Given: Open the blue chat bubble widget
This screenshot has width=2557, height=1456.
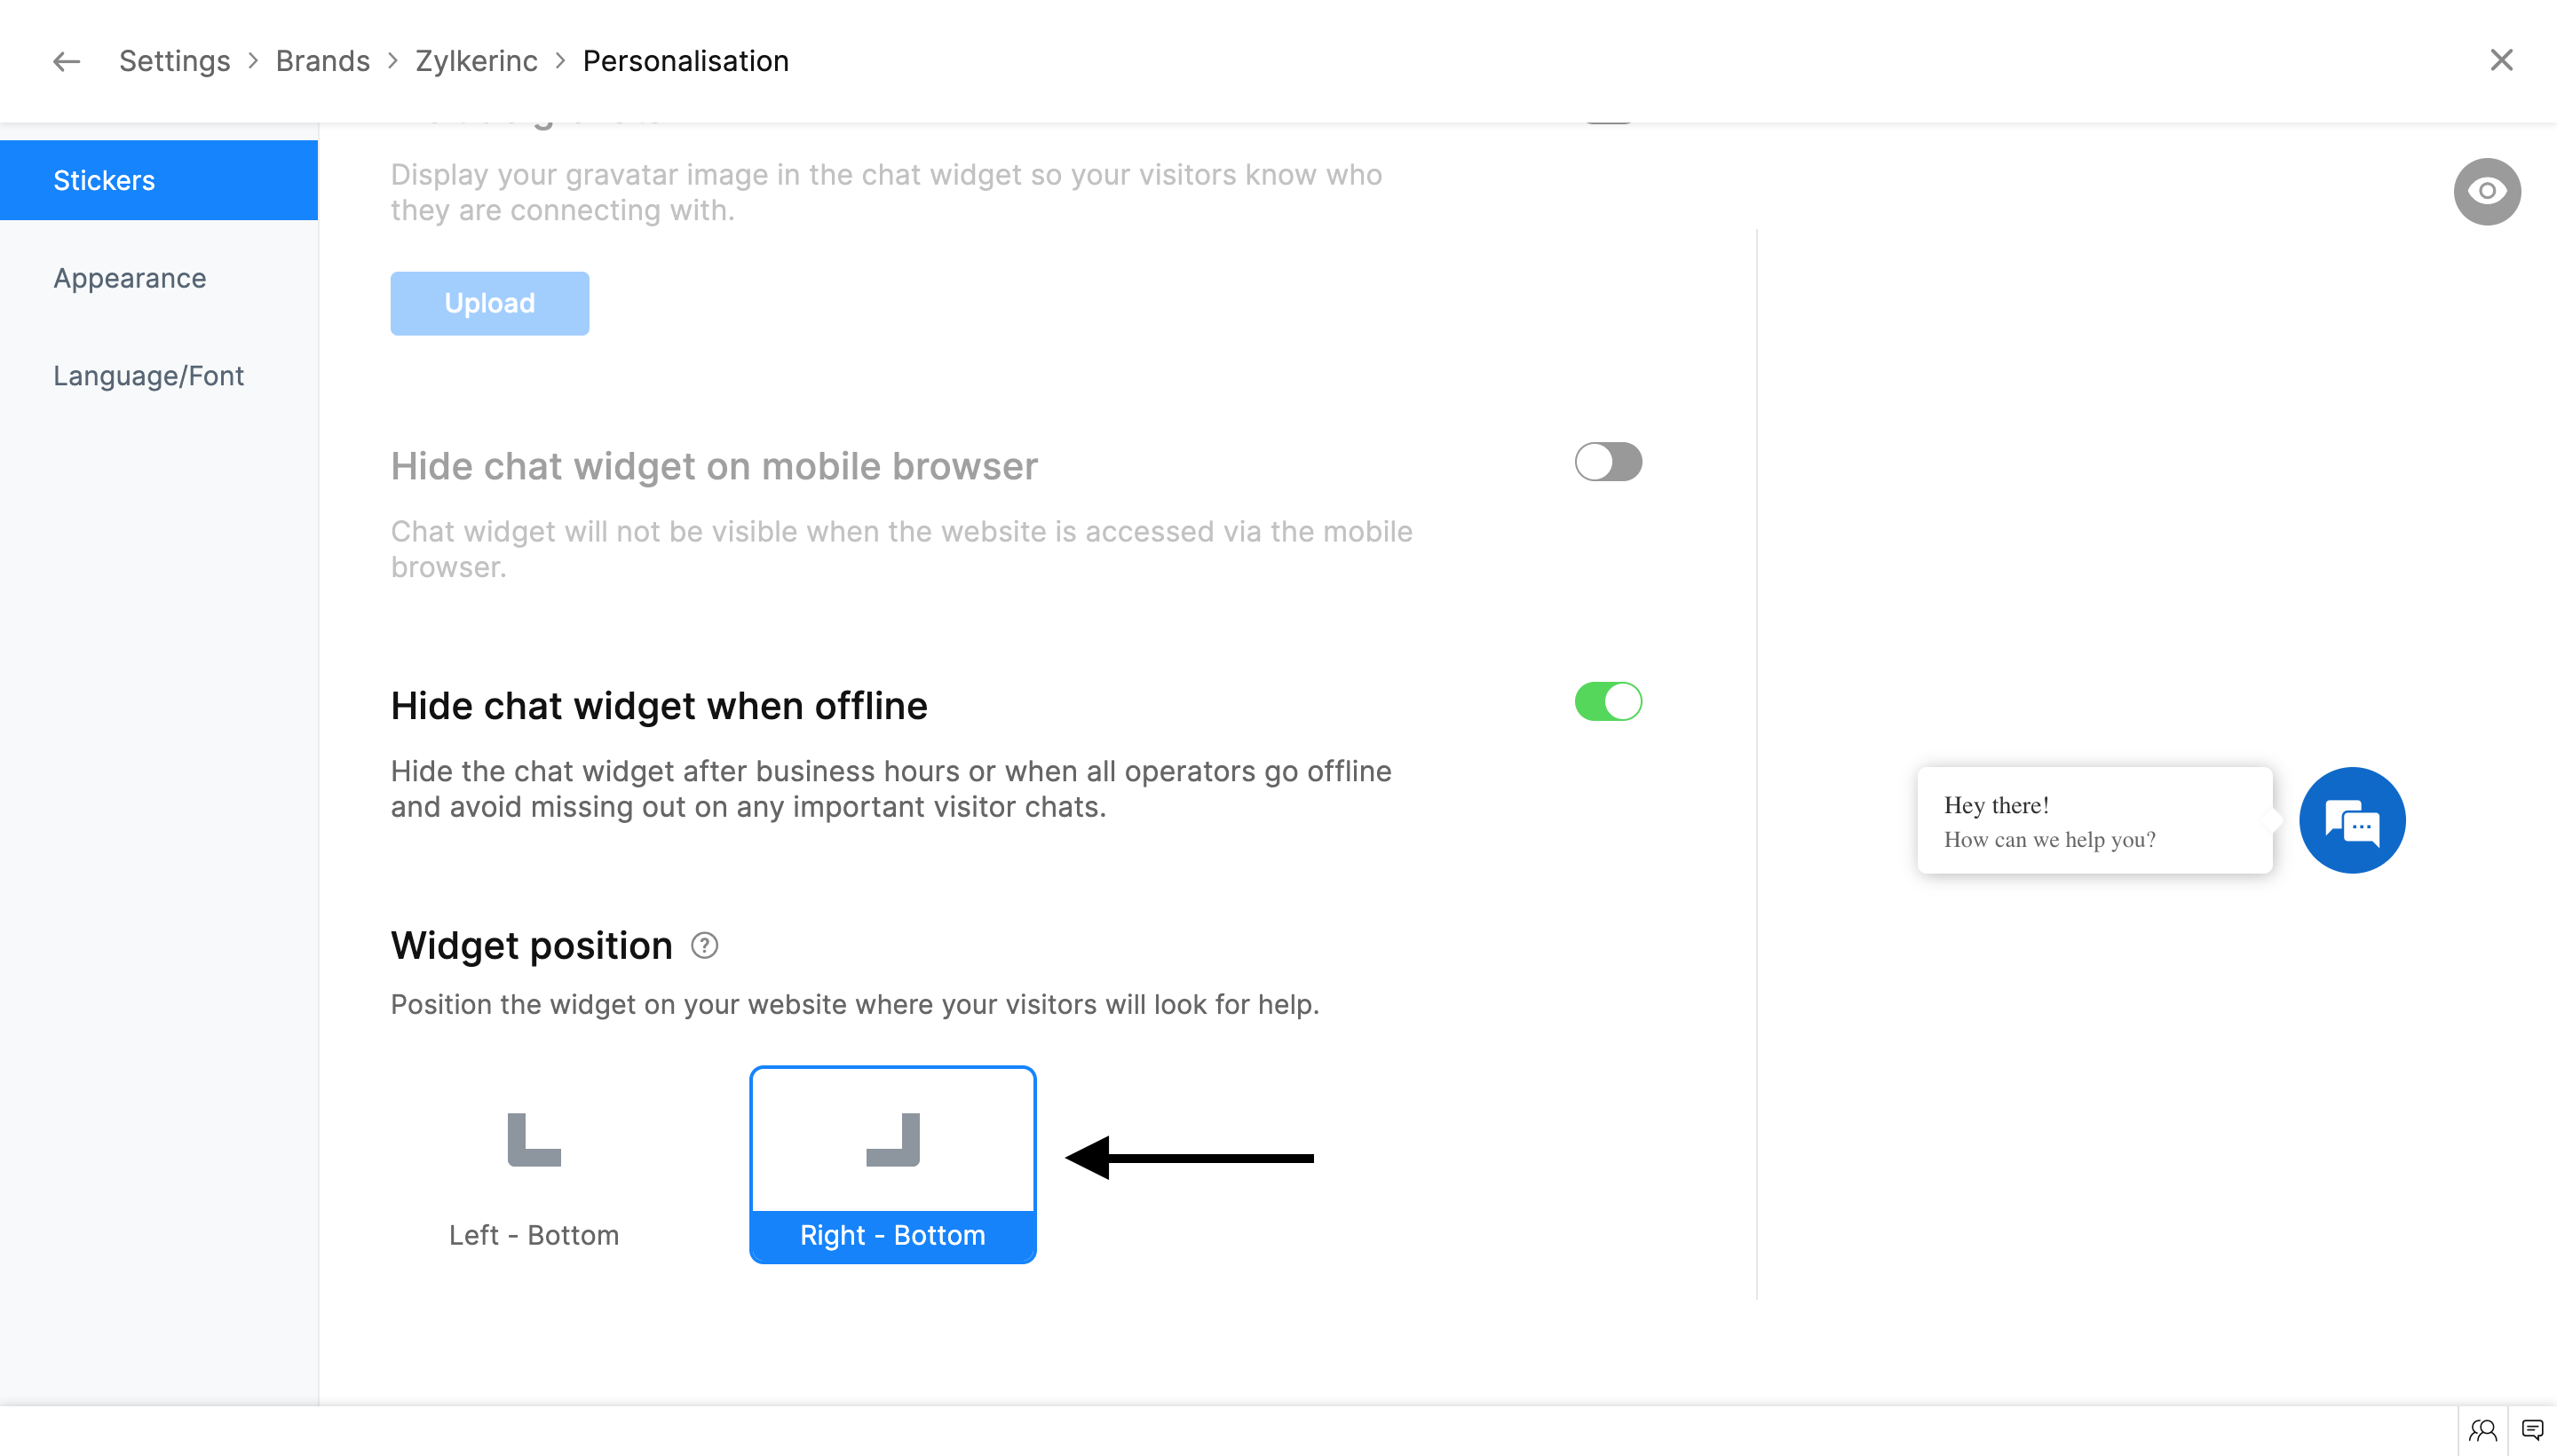Looking at the screenshot, I should click(2351, 820).
